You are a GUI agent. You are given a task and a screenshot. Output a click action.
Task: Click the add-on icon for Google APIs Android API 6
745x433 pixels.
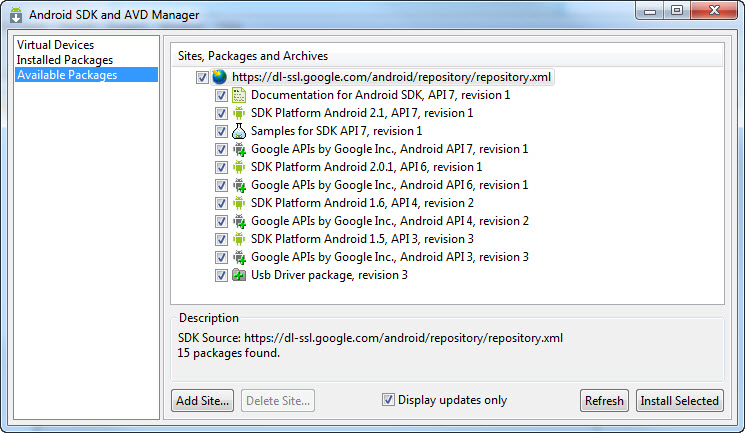tap(239, 185)
